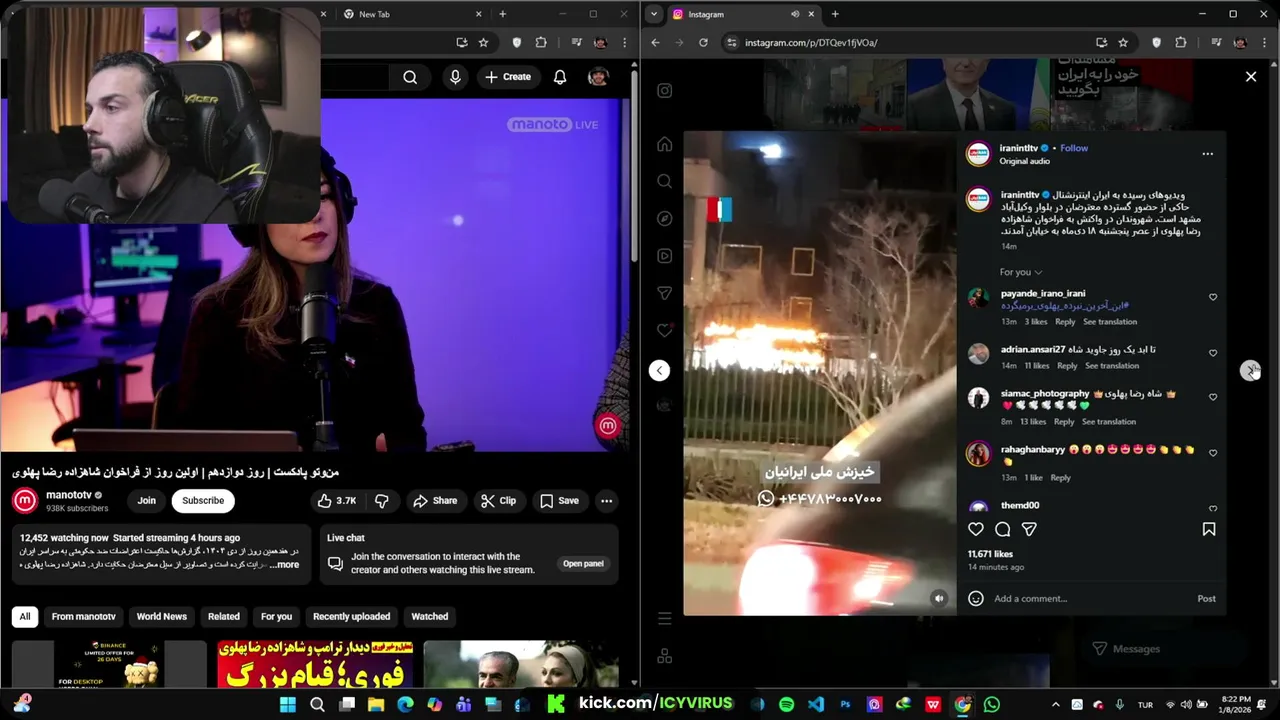Open YouTube notifications bell
The width and height of the screenshot is (1280, 720).
pos(560,77)
